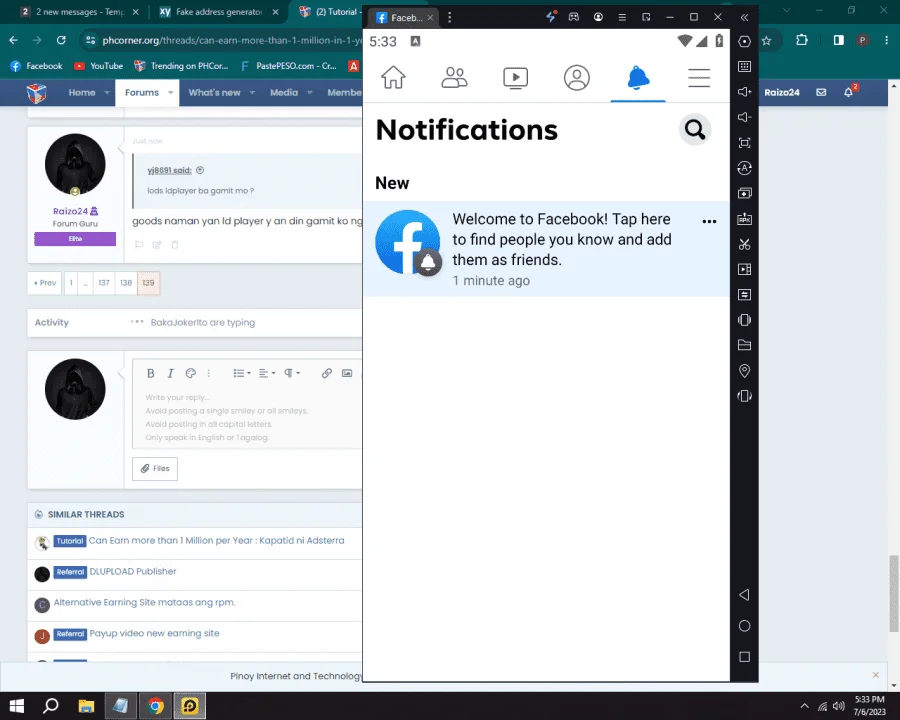Tap the Notifications search magnifier
The width and height of the screenshot is (900, 720).
695,130
